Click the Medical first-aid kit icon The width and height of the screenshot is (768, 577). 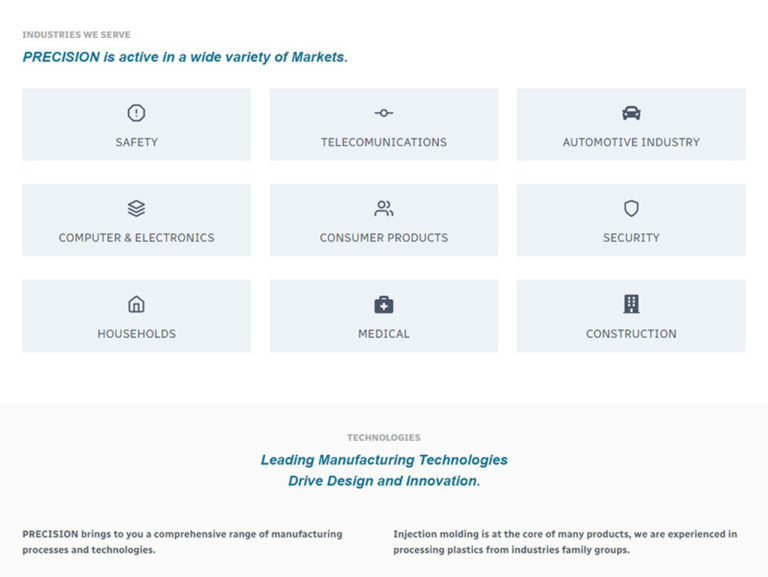pyautogui.click(x=384, y=304)
